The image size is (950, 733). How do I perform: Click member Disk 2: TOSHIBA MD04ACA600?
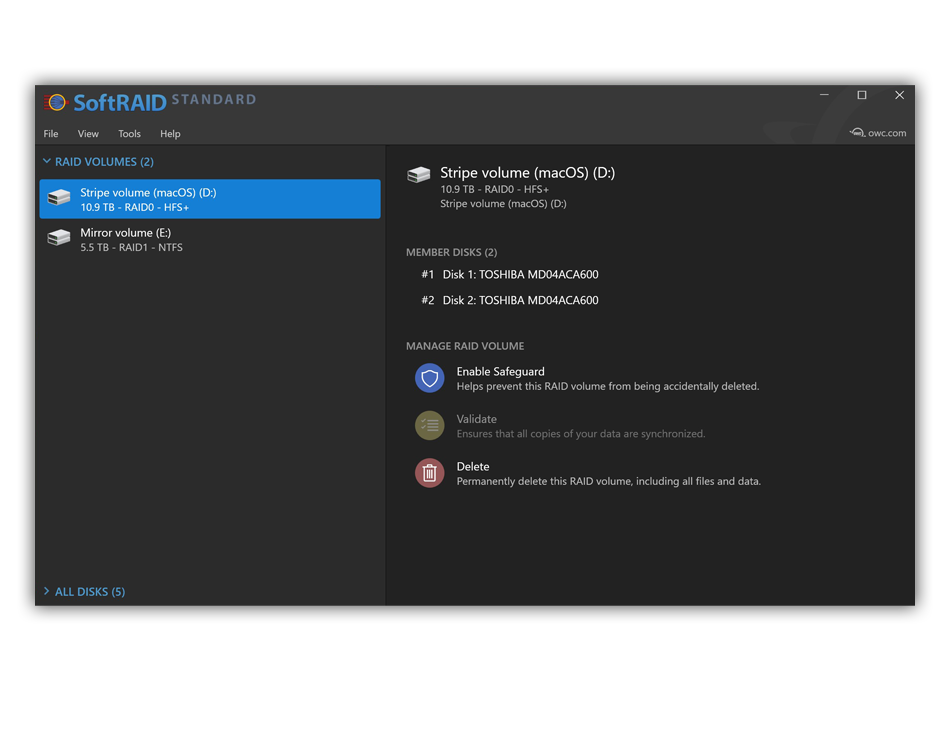point(520,300)
